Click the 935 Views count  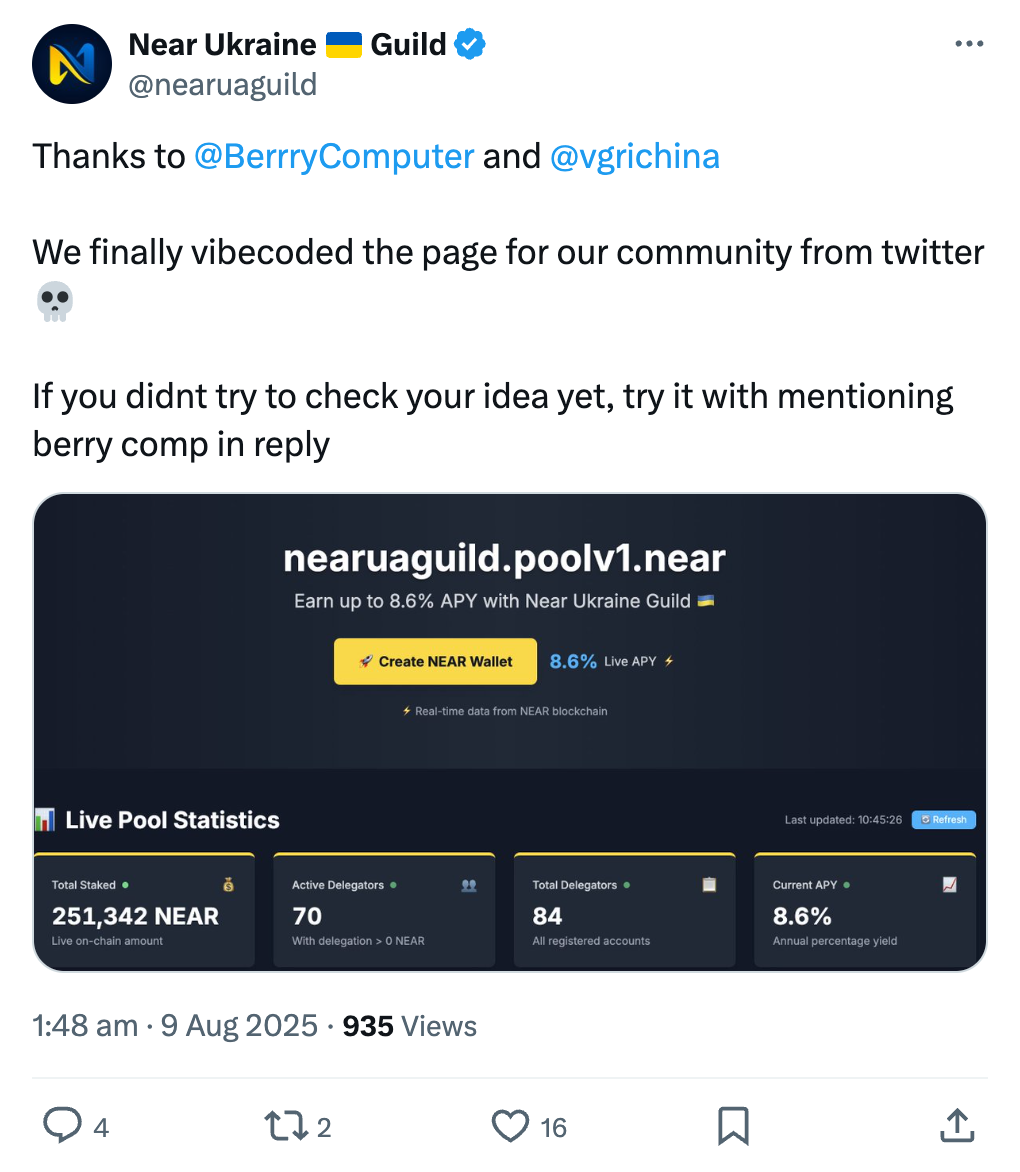tap(409, 1026)
